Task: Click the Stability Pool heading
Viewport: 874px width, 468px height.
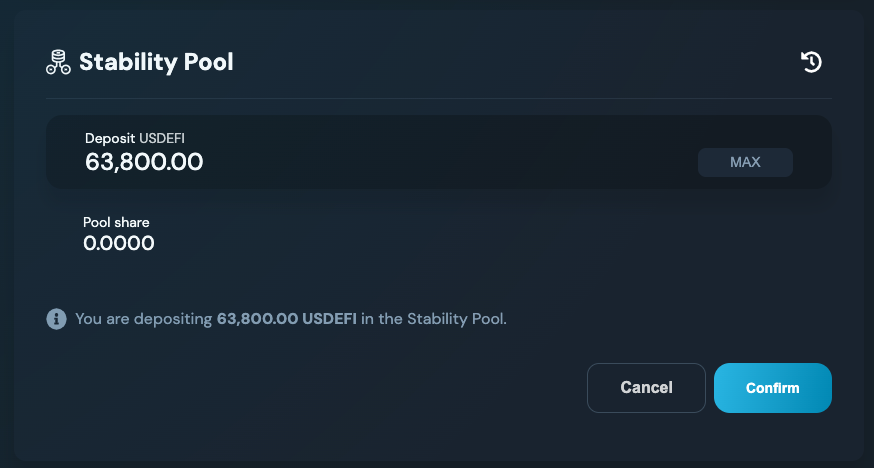Action: pyautogui.click(x=156, y=62)
